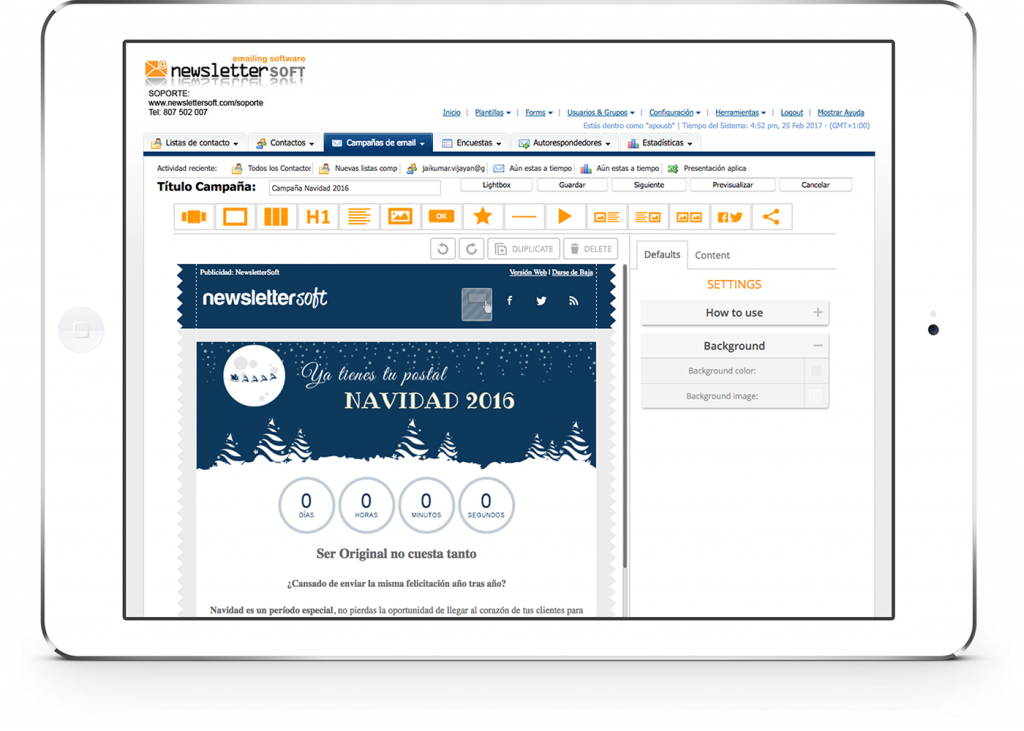Open recent item jaikumar.vijayan@g
The width and height of the screenshot is (1024, 731).
pos(446,169)
